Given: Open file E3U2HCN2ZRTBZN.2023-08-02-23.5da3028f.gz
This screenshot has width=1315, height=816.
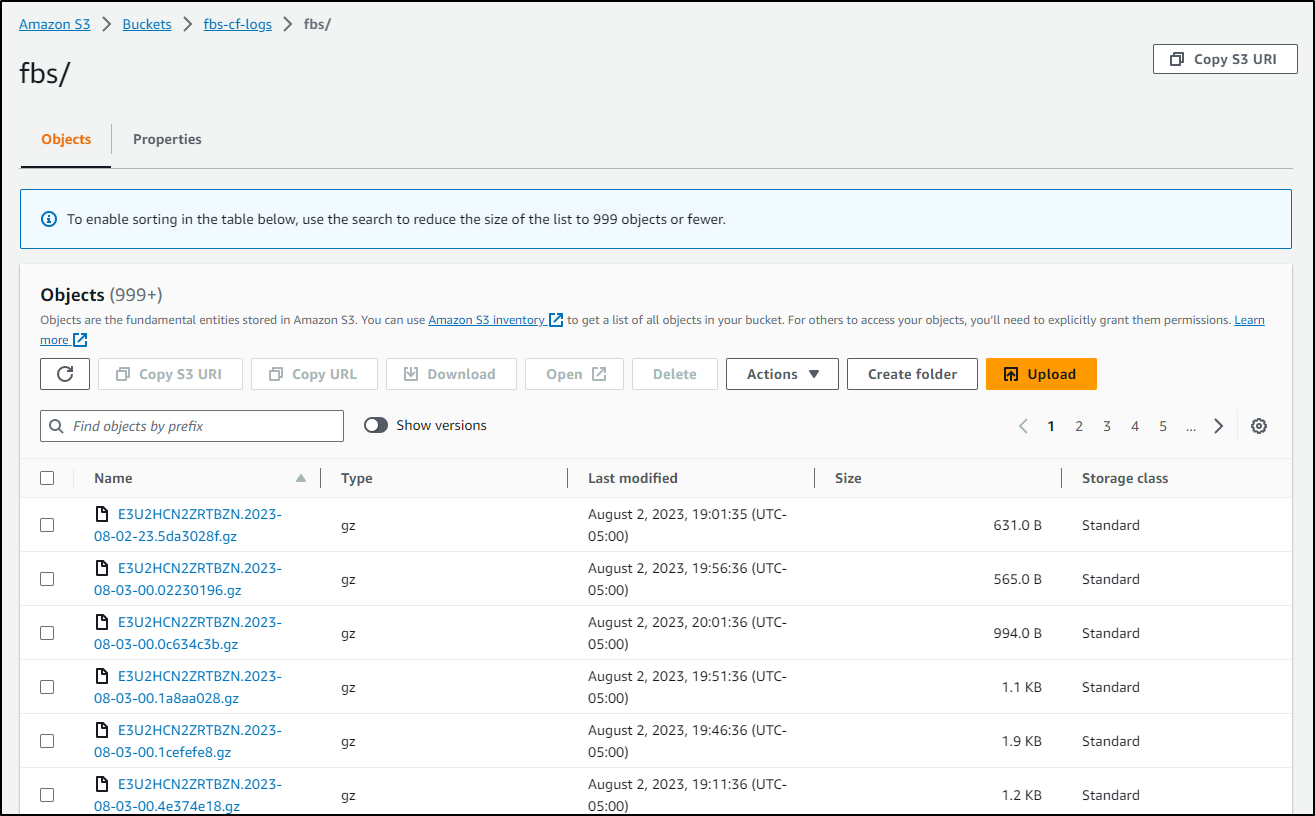Looking at the screenshot, I should point(188,525).
